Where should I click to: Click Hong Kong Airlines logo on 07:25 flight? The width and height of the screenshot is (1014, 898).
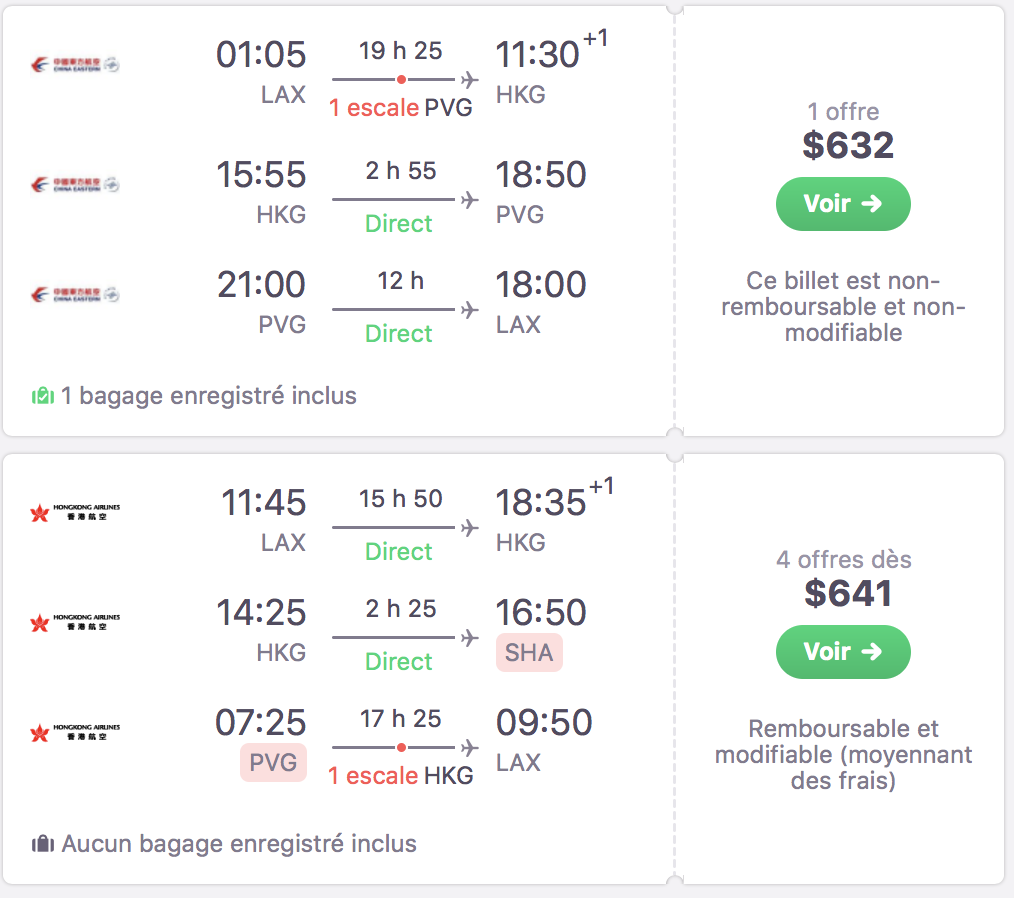coord(75,733)
